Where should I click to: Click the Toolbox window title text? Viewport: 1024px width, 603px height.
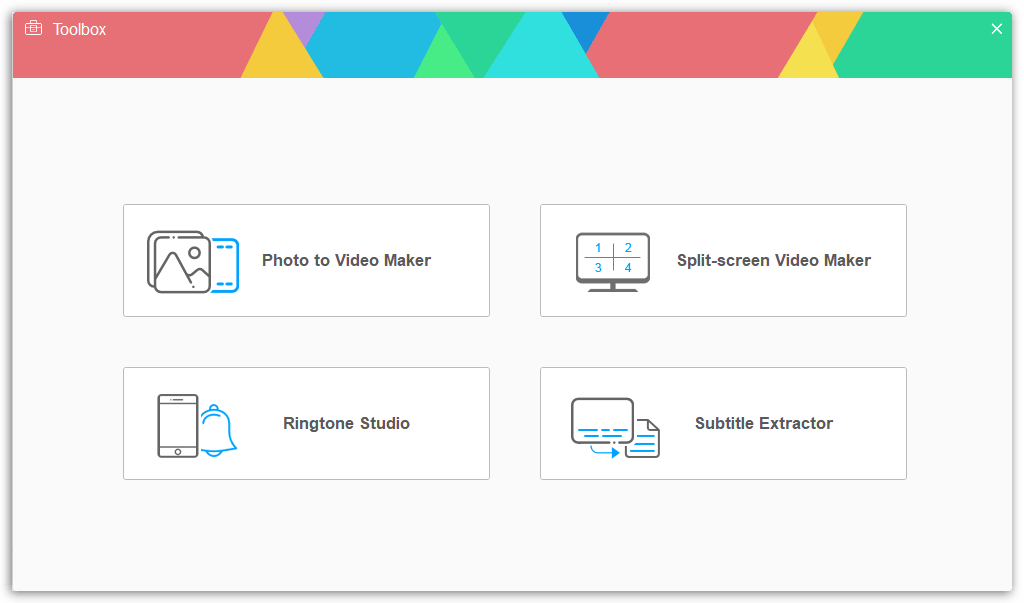coord(79,29)
